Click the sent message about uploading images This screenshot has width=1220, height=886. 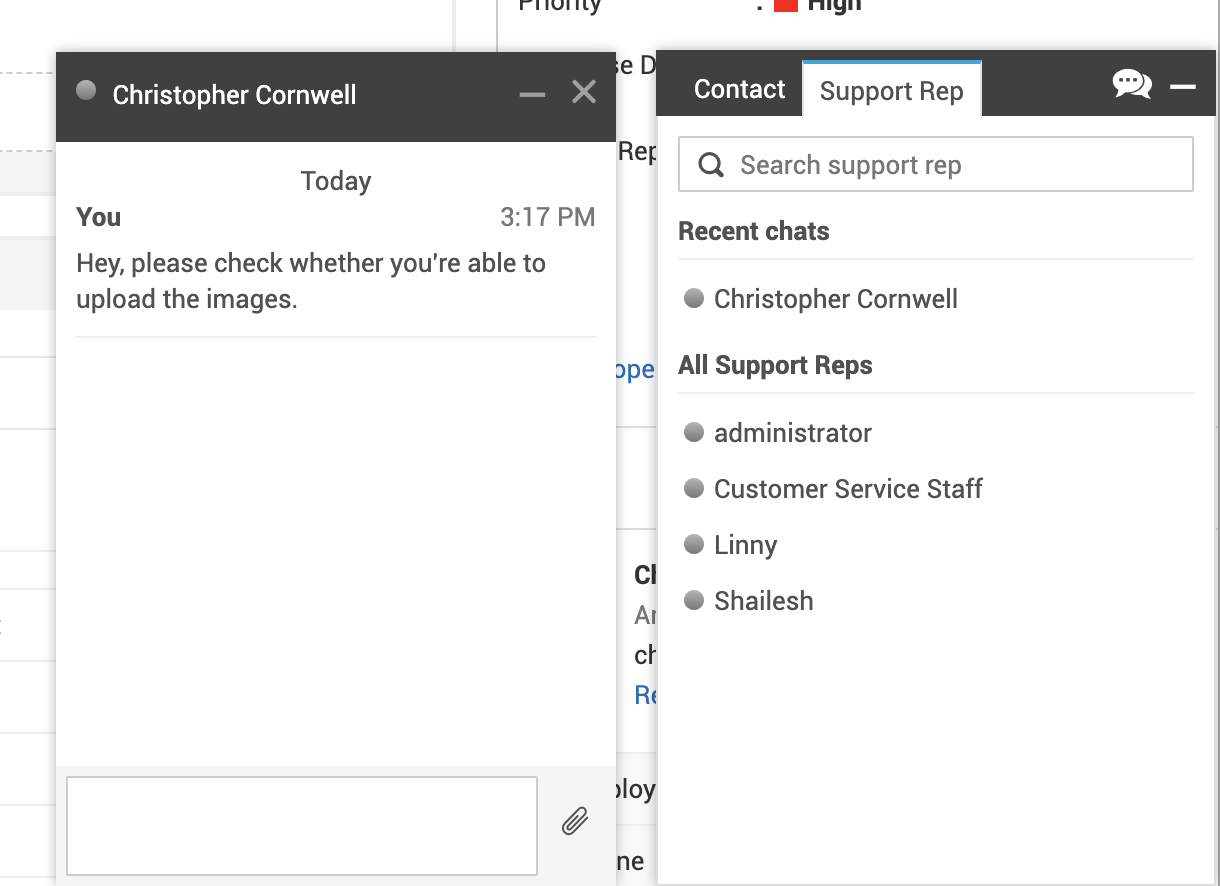(x=311, y=281)
